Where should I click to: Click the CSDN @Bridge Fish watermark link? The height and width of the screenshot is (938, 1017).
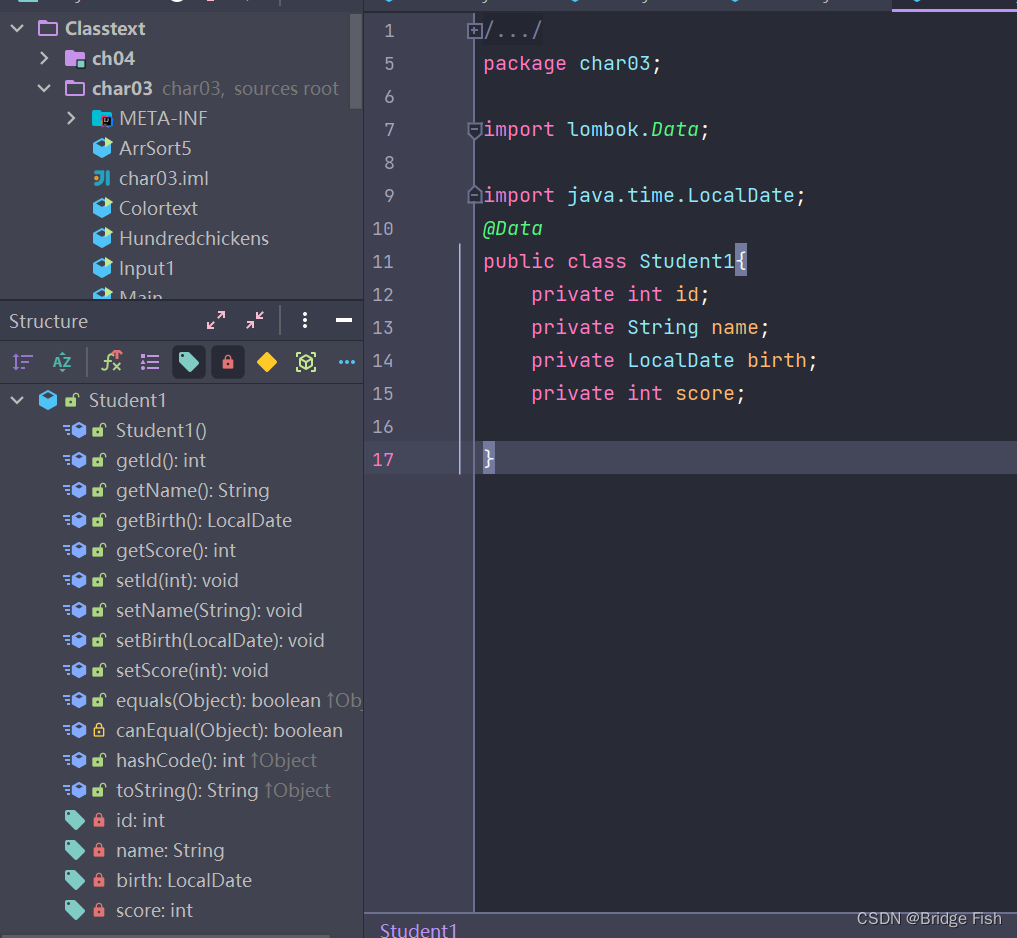pos(929,918)
